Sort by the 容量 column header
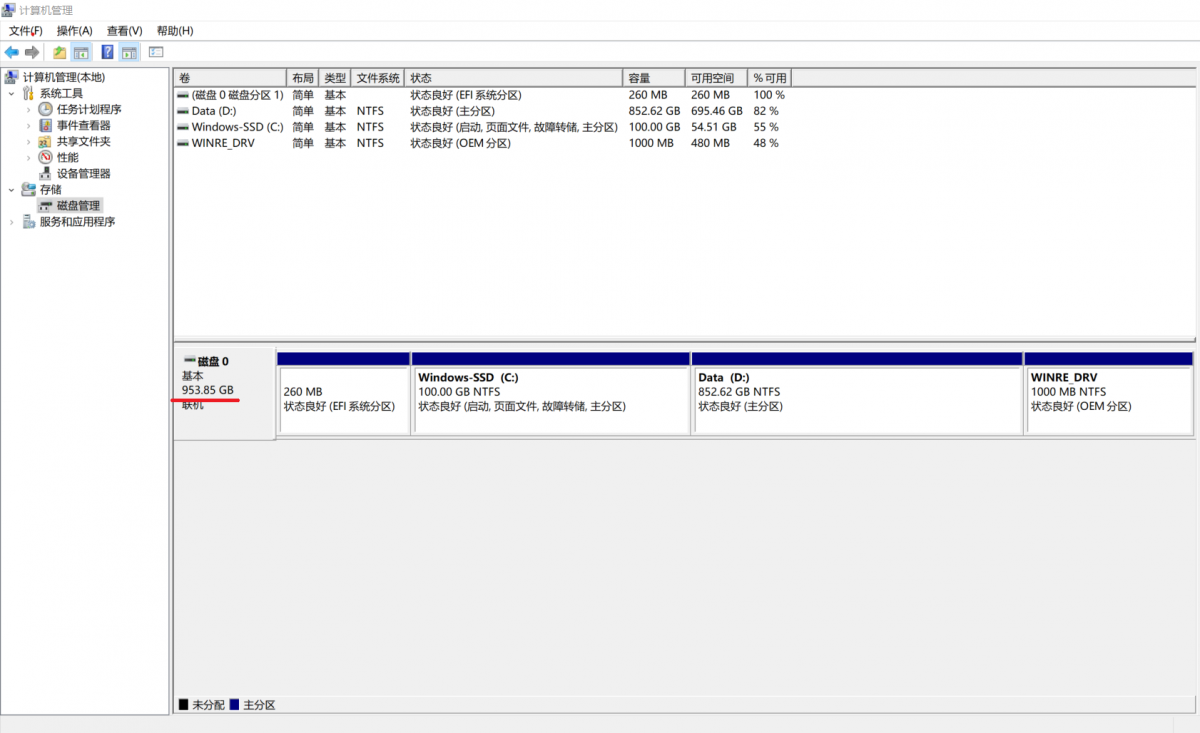Viewport: 1200px width, 733px height. [x=654, y=78]
